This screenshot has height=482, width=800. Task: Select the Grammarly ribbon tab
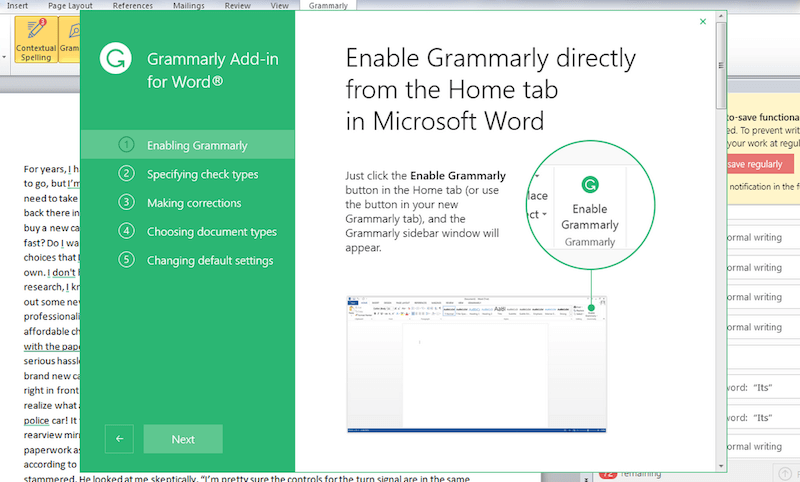click(328, 6)
